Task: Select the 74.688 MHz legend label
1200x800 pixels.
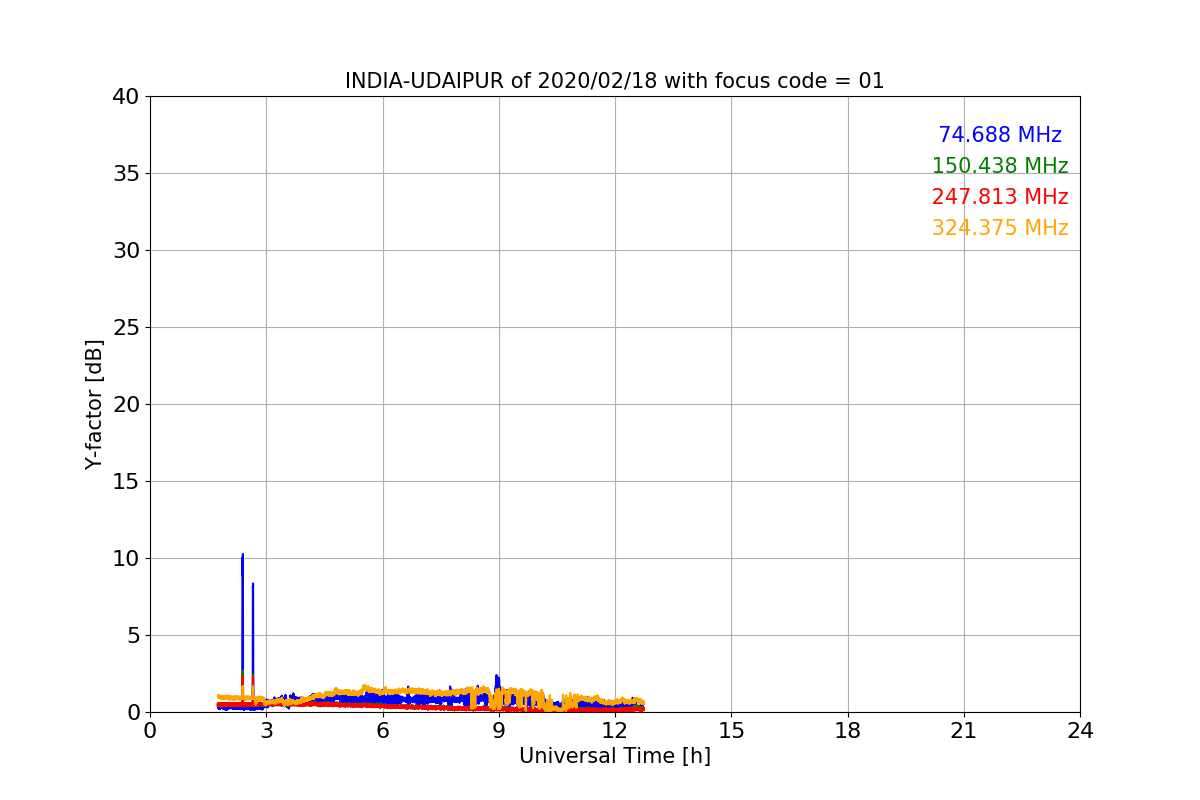Action: point(1000,135)
